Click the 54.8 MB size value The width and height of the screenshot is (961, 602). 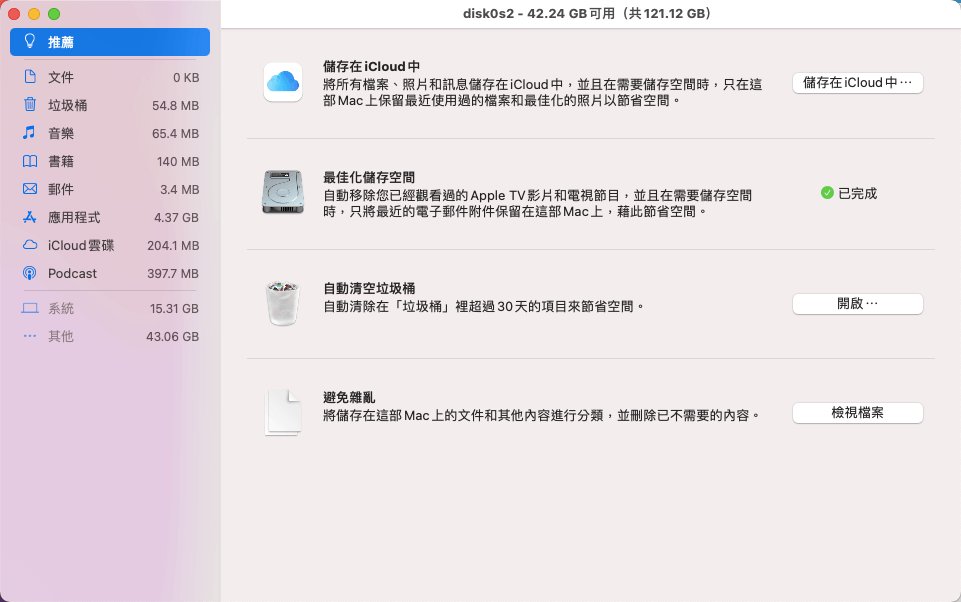click(x=175, y=105)
